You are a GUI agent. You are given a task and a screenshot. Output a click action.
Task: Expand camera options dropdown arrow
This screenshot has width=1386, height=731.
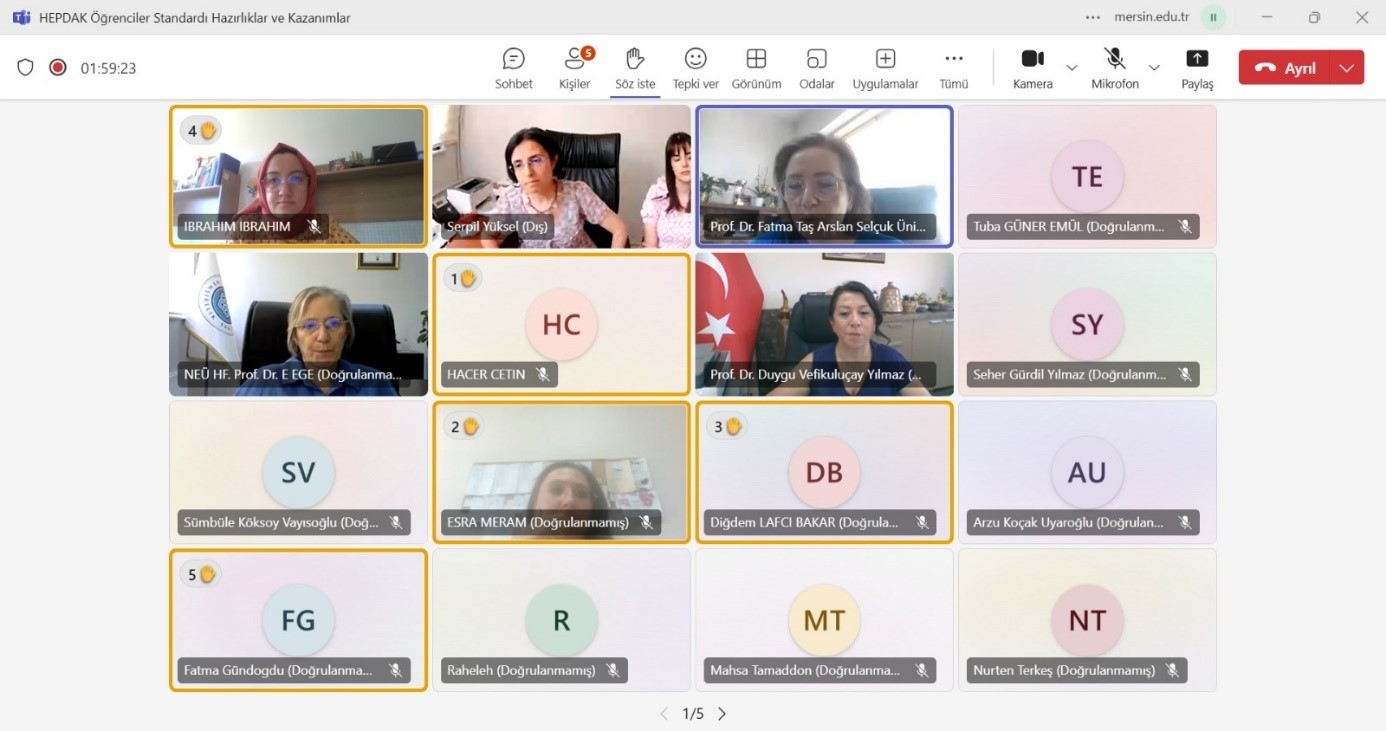click(1072, 68)
